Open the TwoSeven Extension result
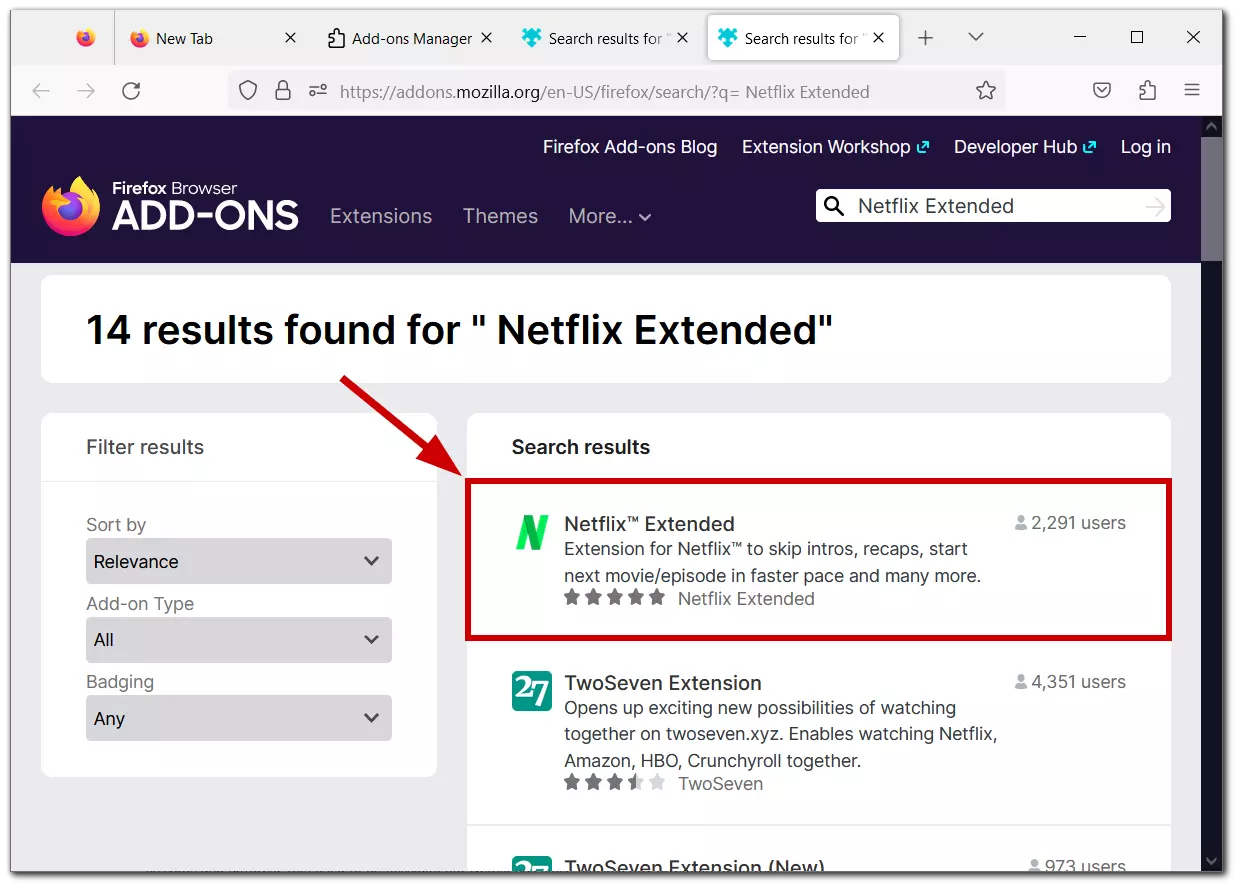 (663, 683)
